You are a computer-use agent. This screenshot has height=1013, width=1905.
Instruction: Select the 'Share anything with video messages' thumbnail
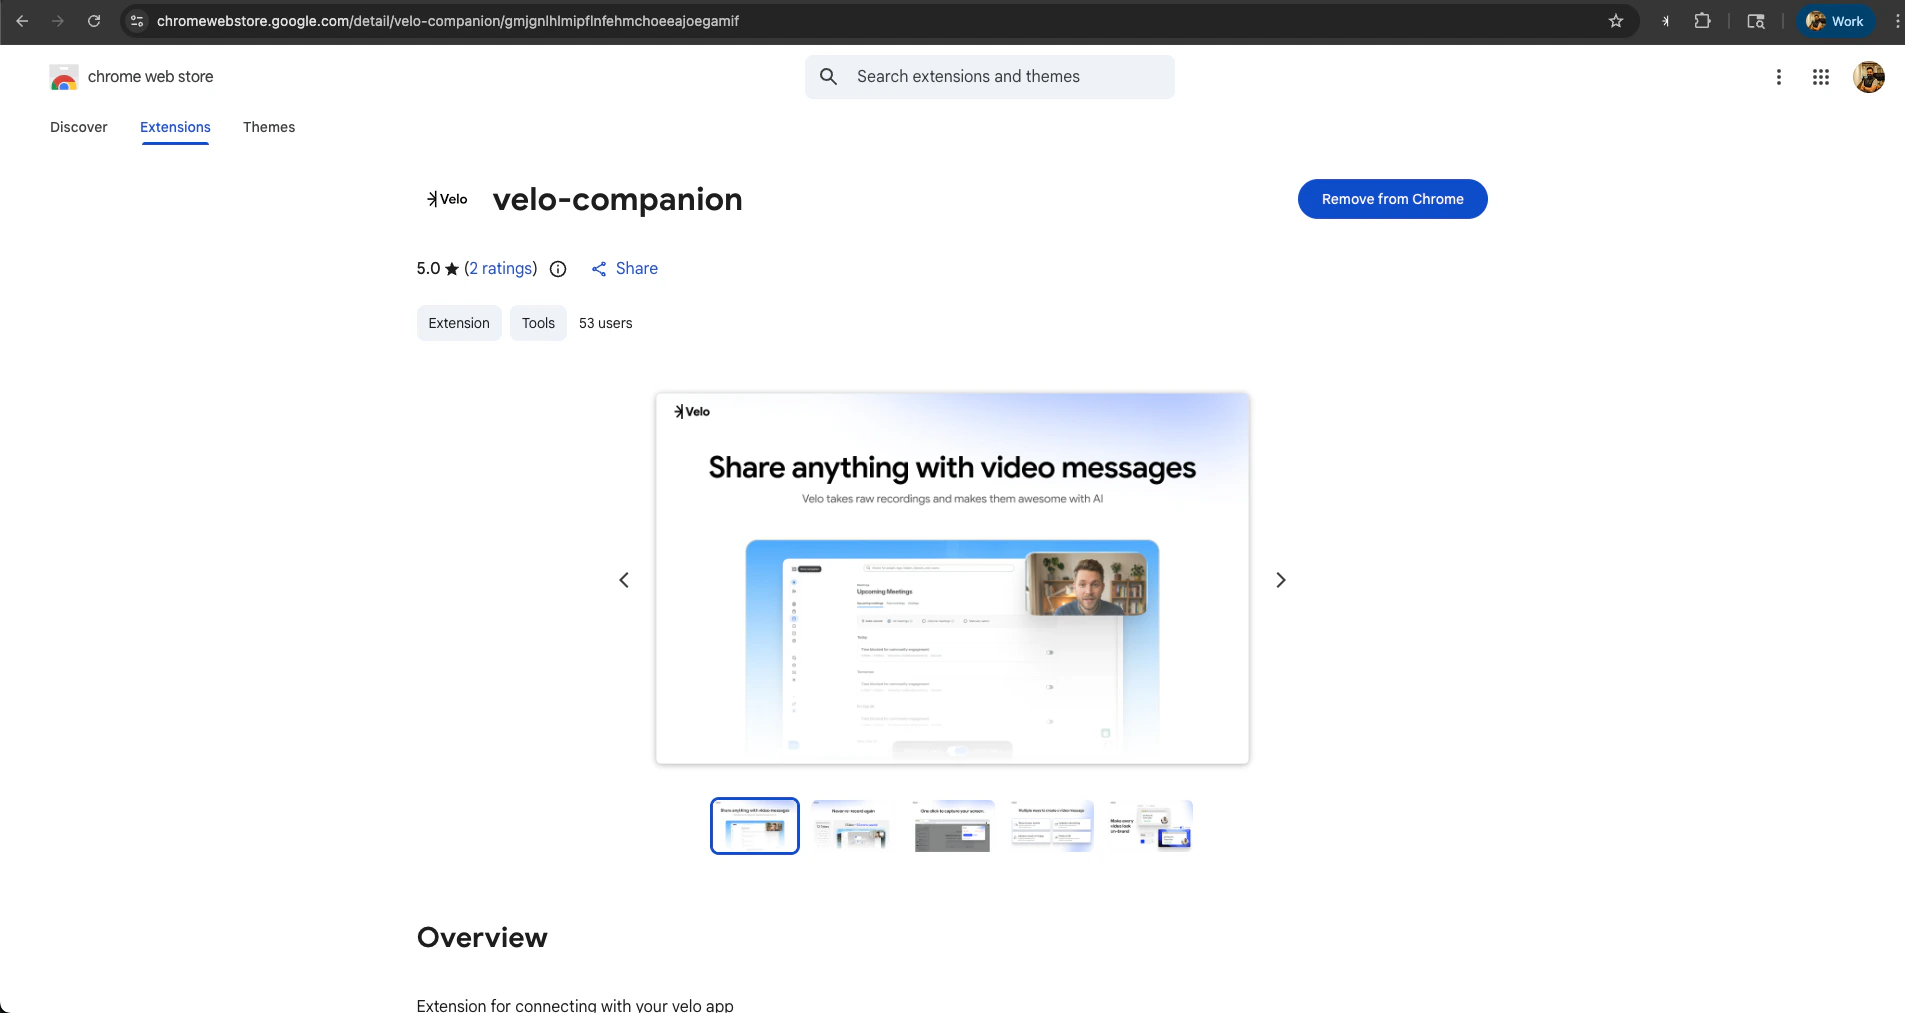pyautogui.click(x=755, y=826)
